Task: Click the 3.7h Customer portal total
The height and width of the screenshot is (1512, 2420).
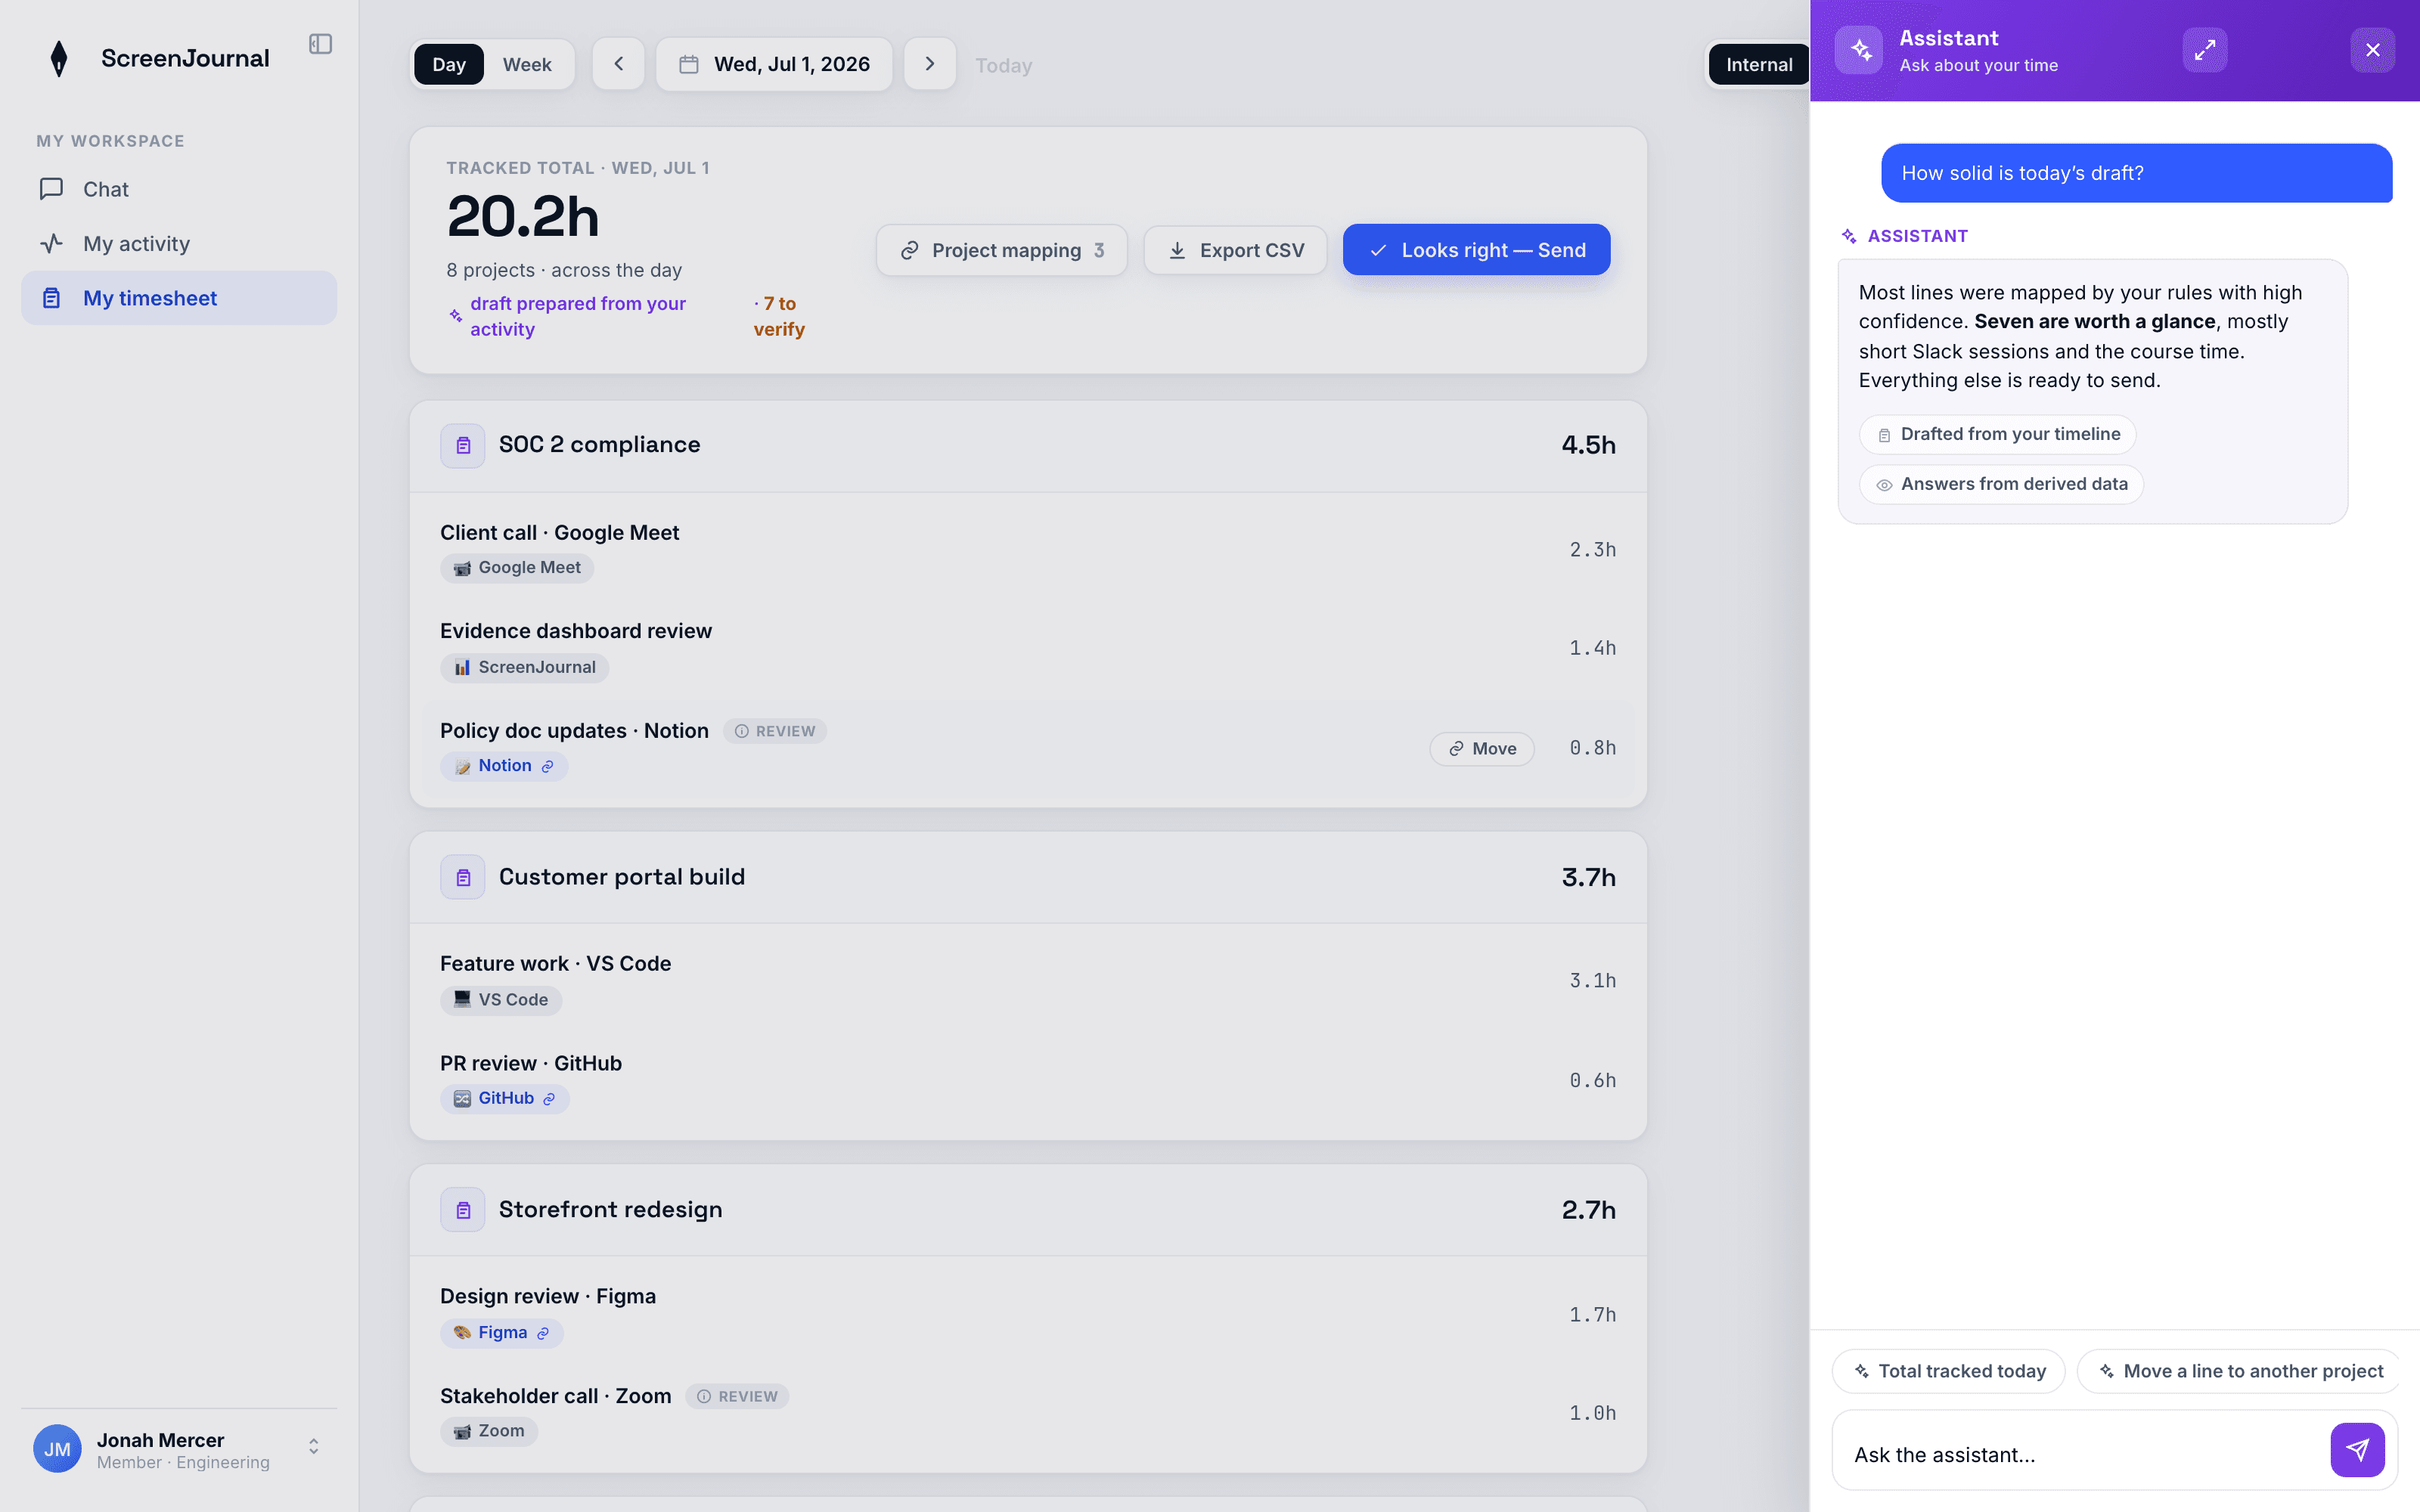Action: (x=1588, y=877)
